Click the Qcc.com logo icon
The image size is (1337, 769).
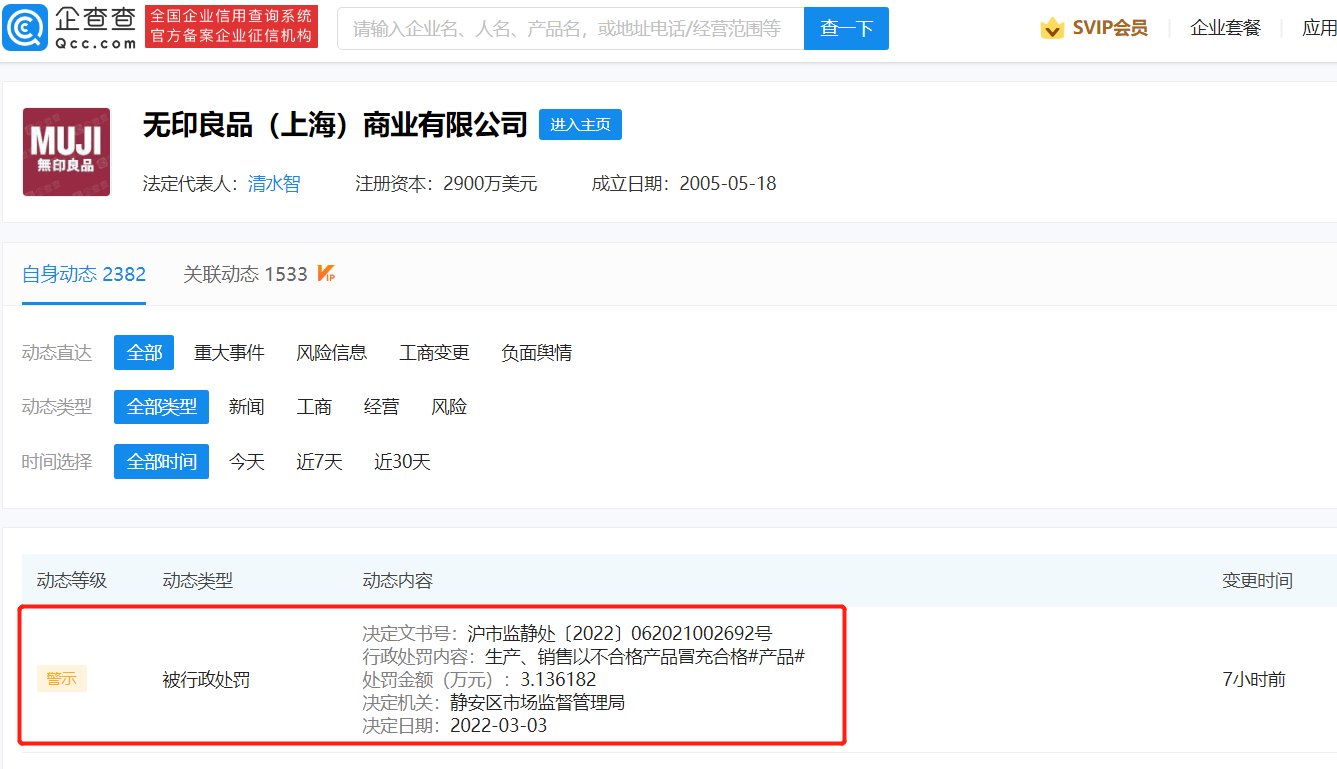click(x=24, y=28)
